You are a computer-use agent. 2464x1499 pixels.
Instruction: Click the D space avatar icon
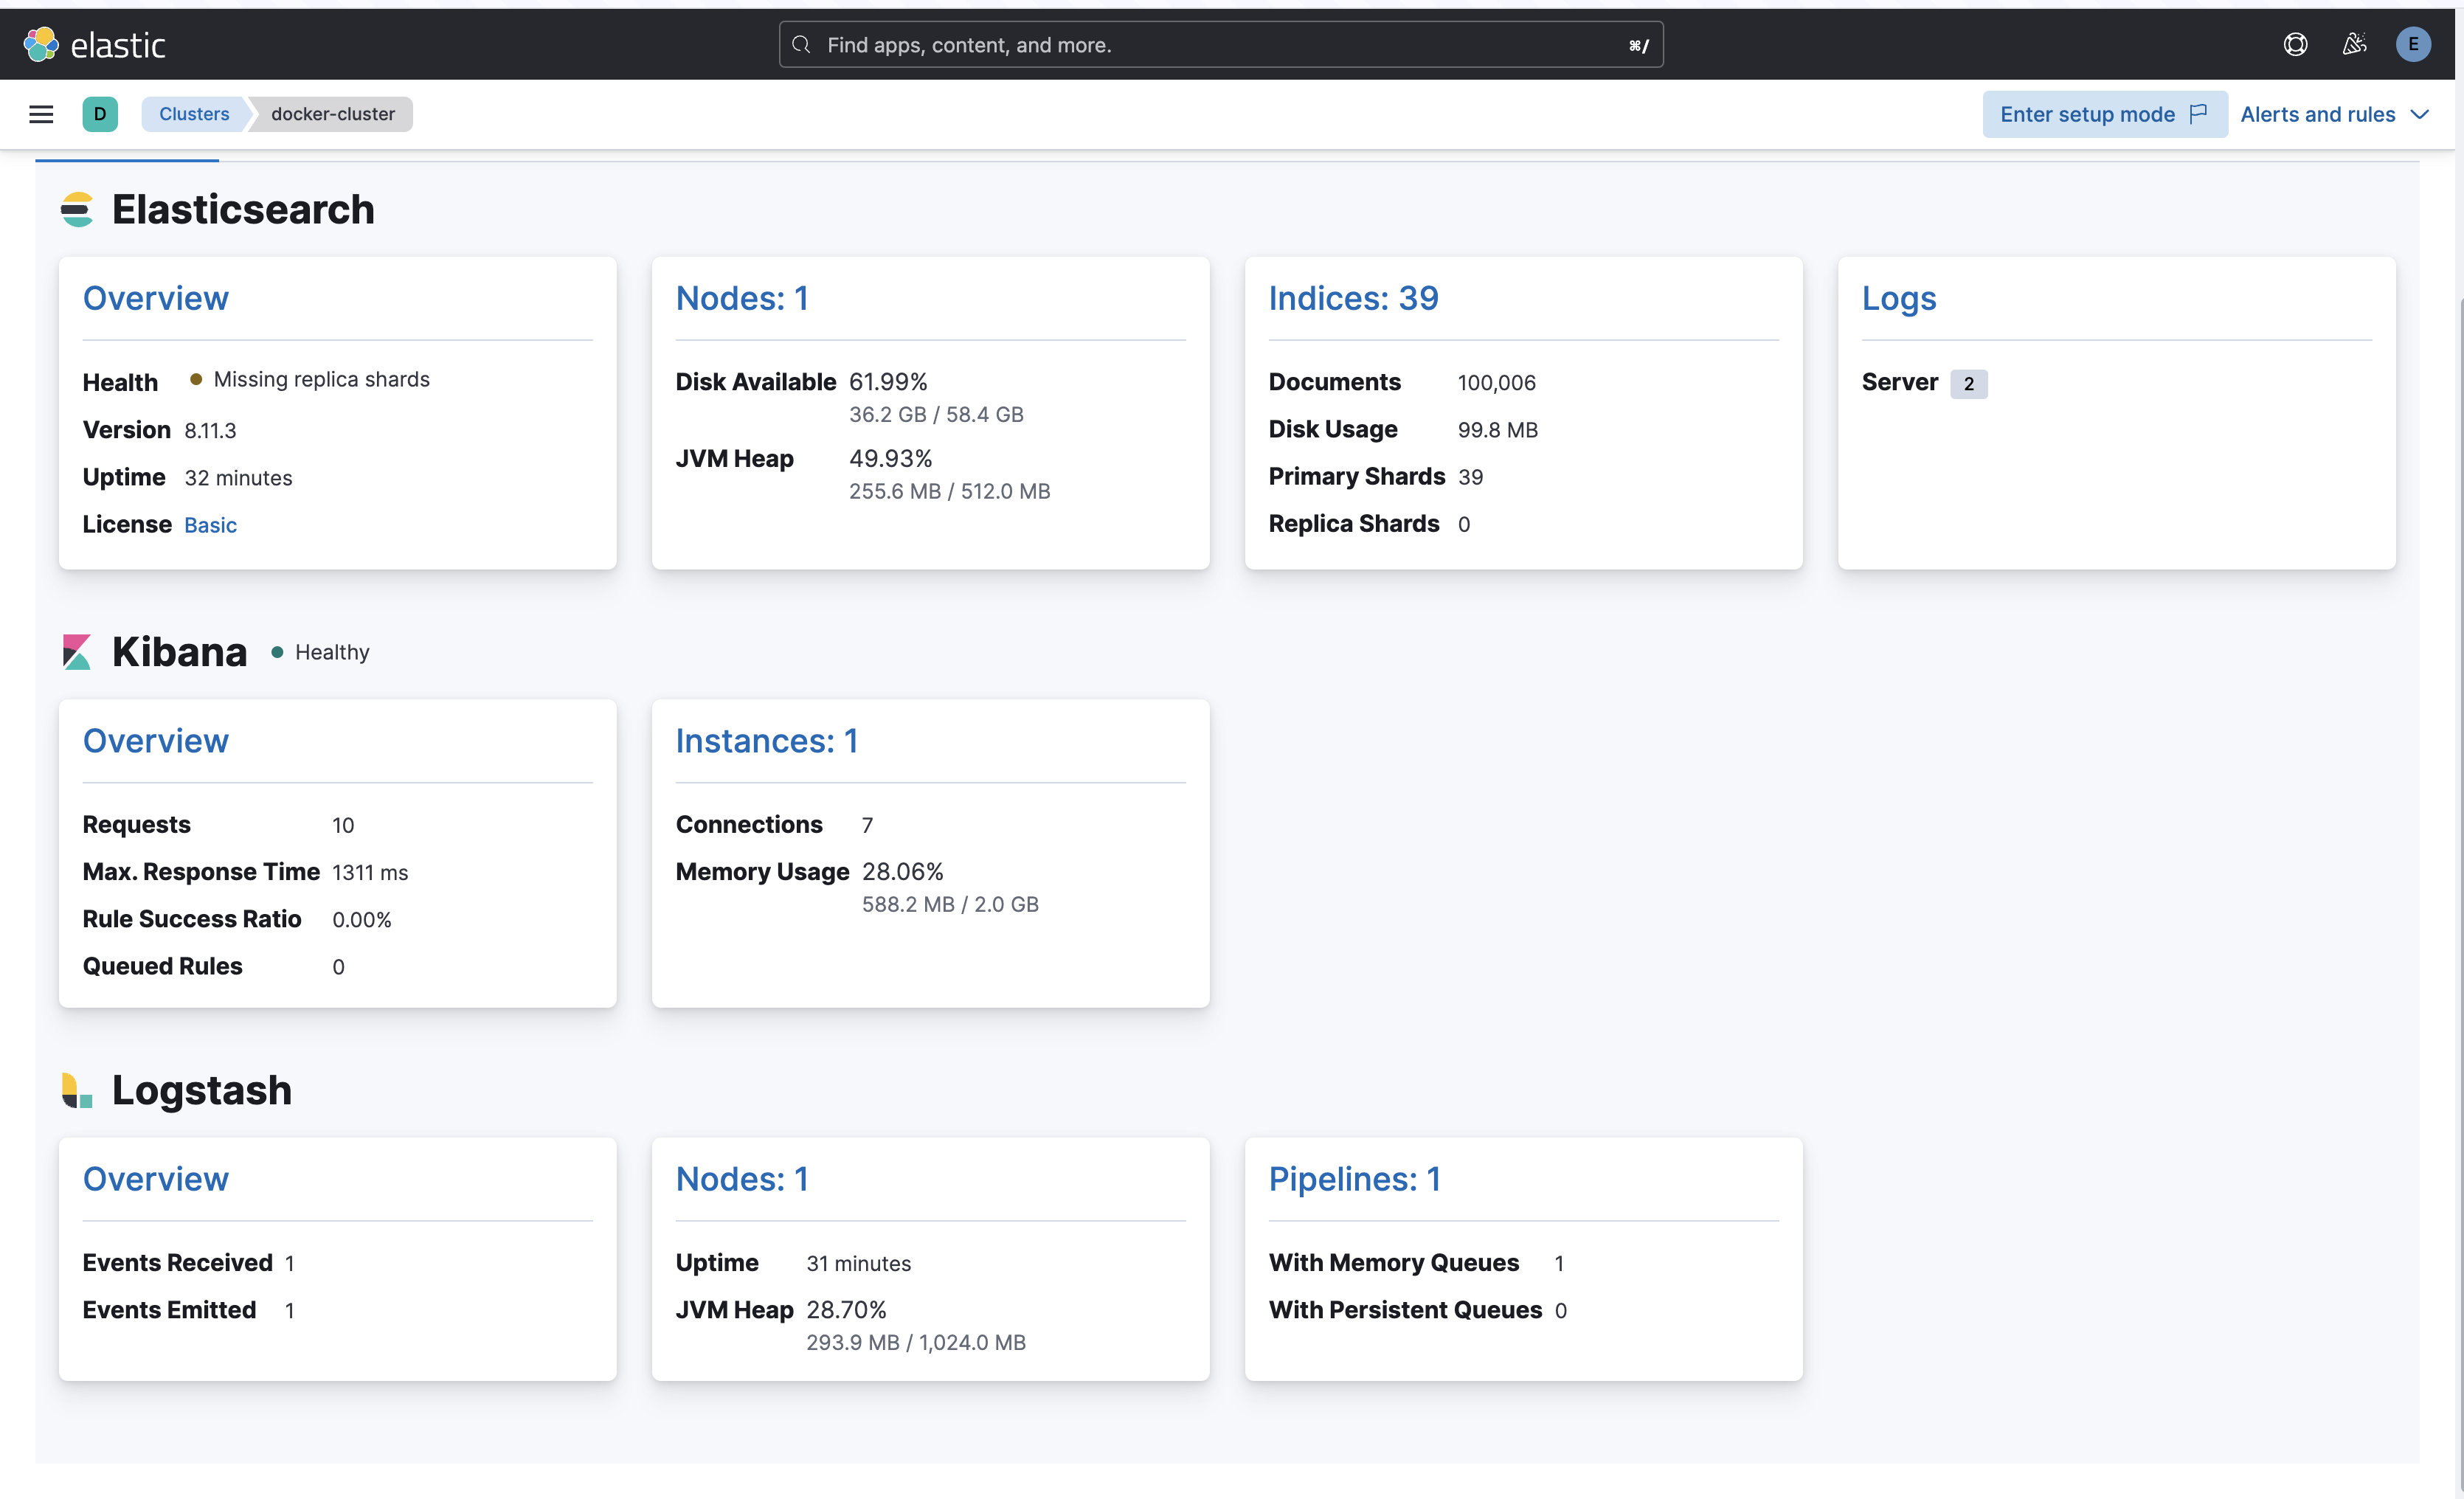pos(100,114)
